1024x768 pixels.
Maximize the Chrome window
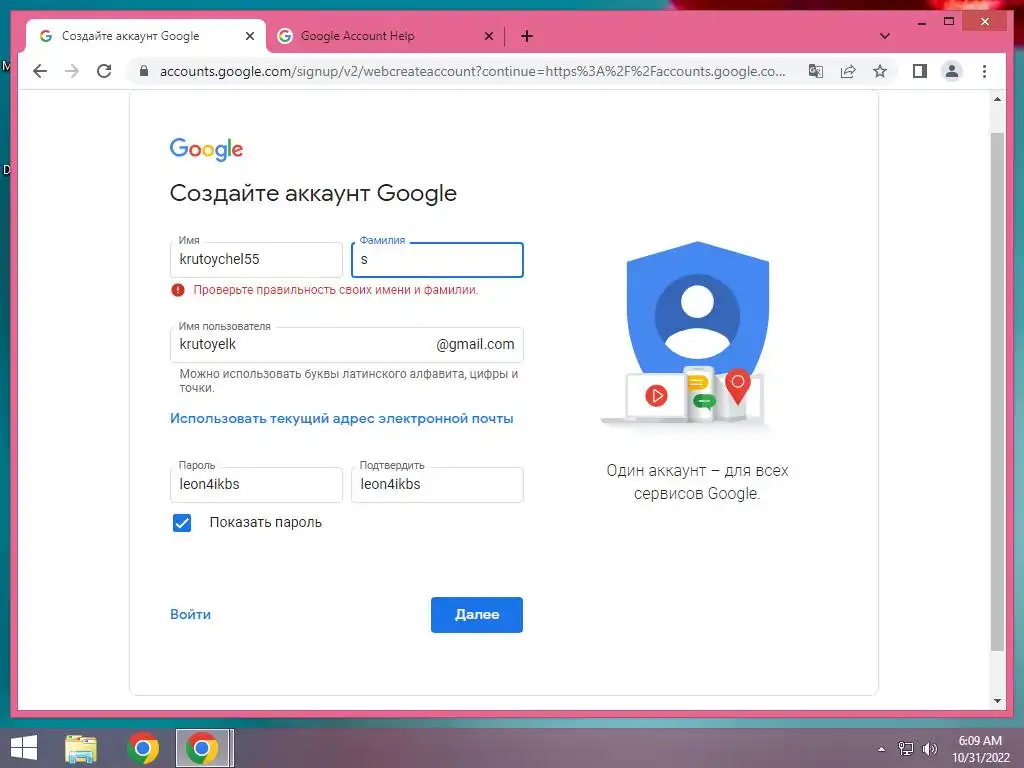(x=949, y=22)
